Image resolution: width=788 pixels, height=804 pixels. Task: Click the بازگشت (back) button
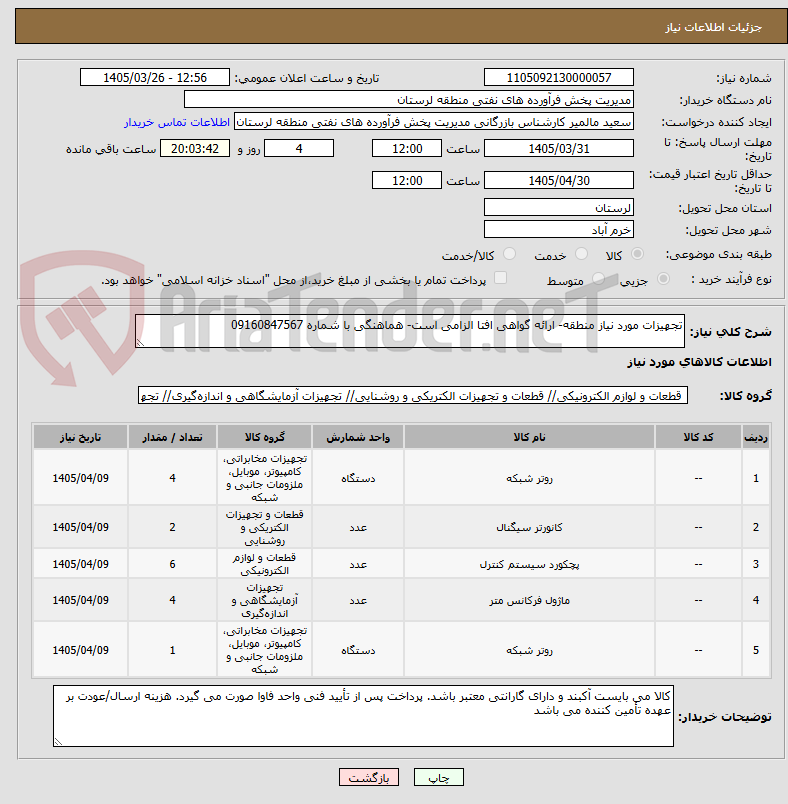tap(369, 777)
